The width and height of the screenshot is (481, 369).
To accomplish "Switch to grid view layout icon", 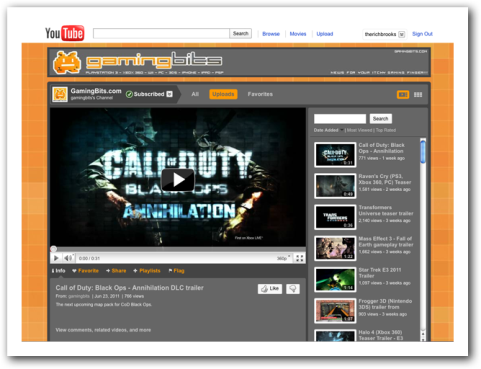I will [418, 95].
